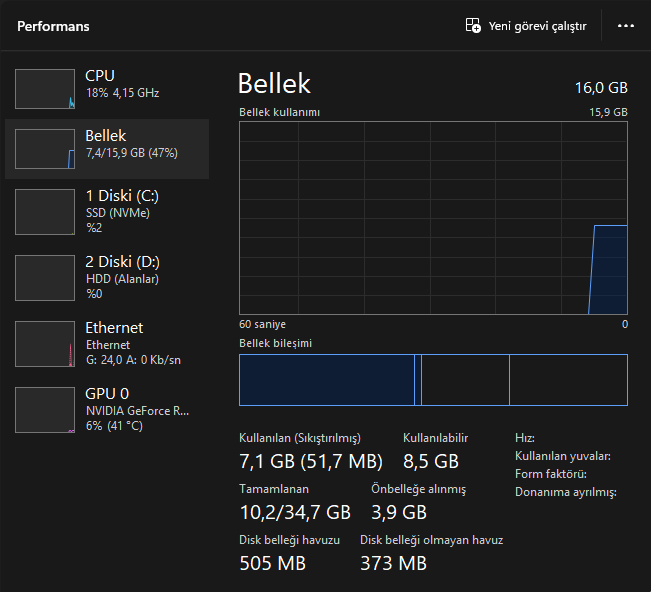
Task: Select the Ethernet activity graph thumbnail
Action: 45,343
